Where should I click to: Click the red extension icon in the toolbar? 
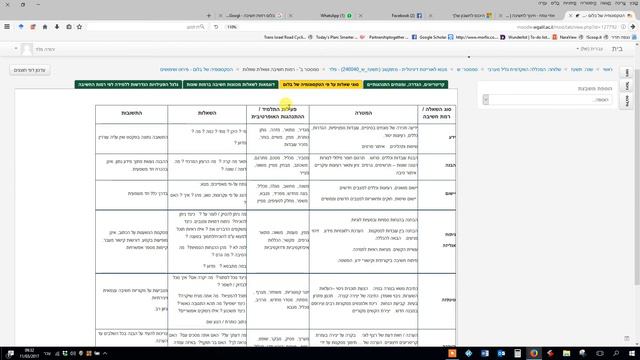[33, 27]
